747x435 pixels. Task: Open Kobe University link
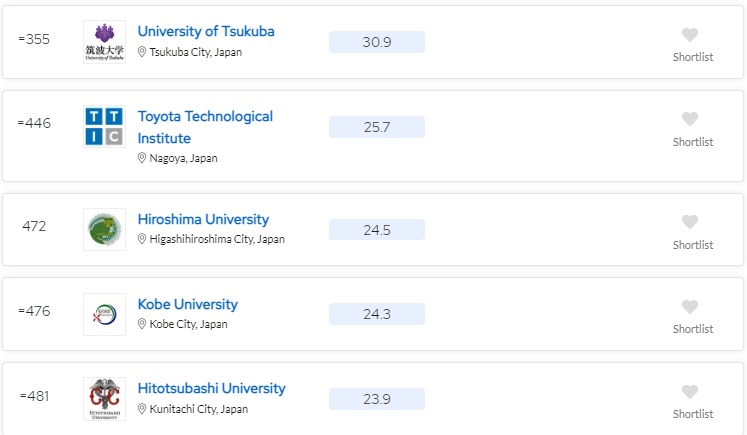point(188,304)
